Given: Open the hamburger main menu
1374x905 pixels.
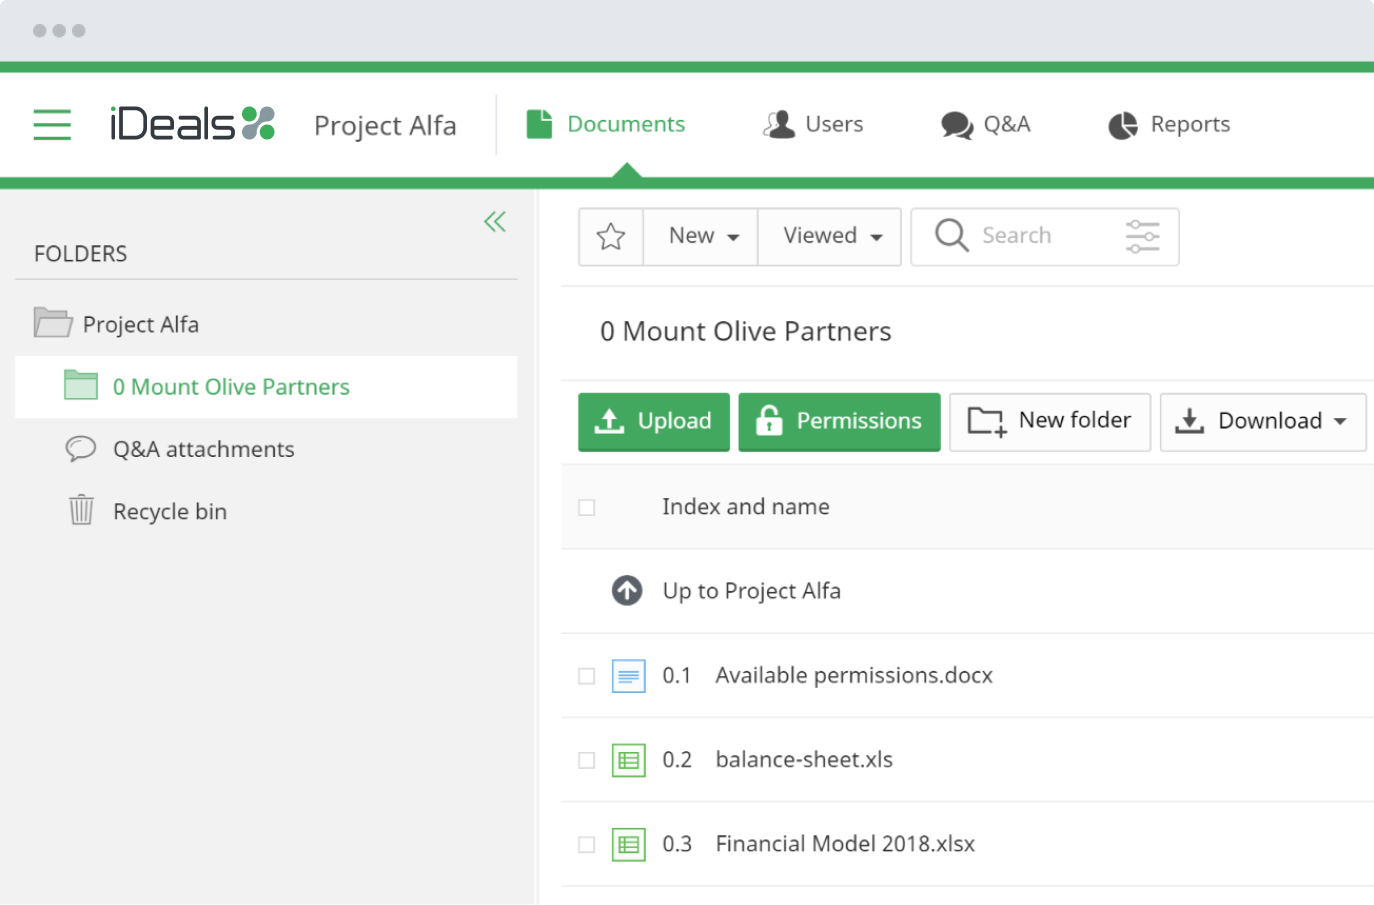Looking at the screenshot, I should pos(52,125).
